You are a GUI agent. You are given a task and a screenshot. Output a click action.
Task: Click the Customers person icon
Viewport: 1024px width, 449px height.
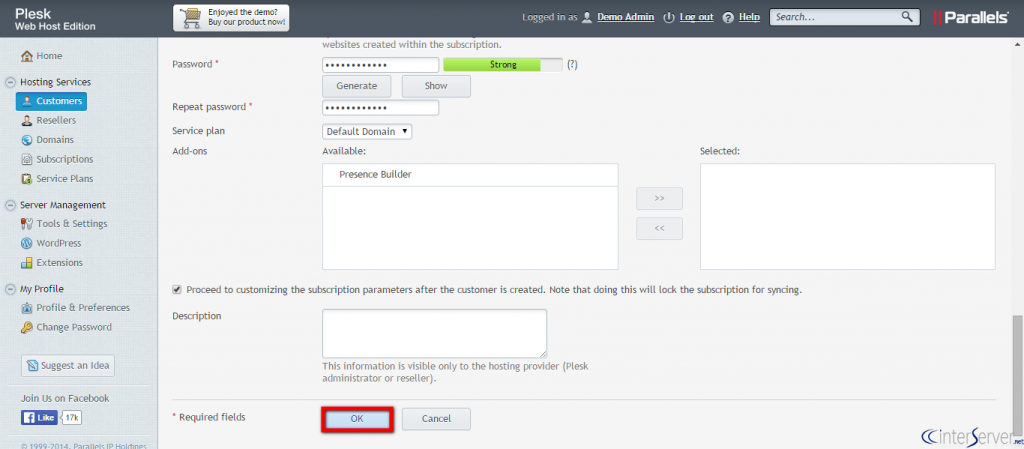(x=27, y=101)
